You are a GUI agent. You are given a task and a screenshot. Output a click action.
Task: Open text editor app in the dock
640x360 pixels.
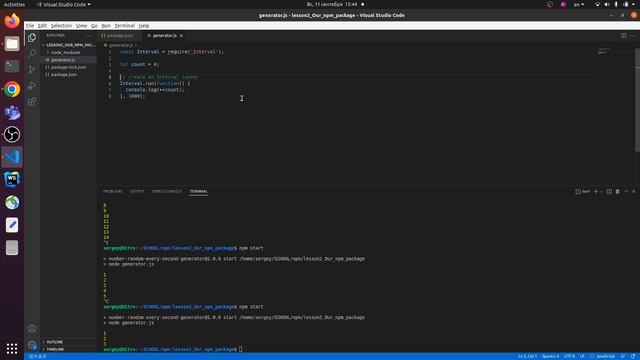click(x=12, y=225)
